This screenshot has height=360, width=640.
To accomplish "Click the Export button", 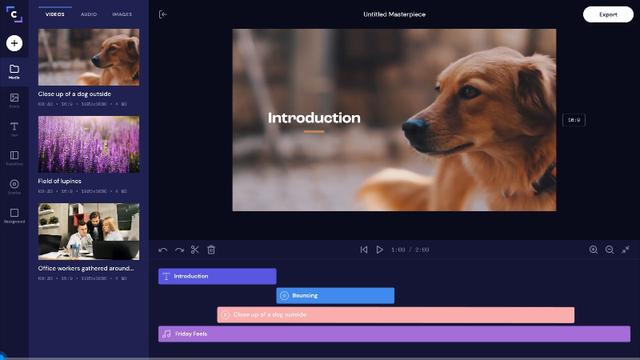I will [608, 15].
